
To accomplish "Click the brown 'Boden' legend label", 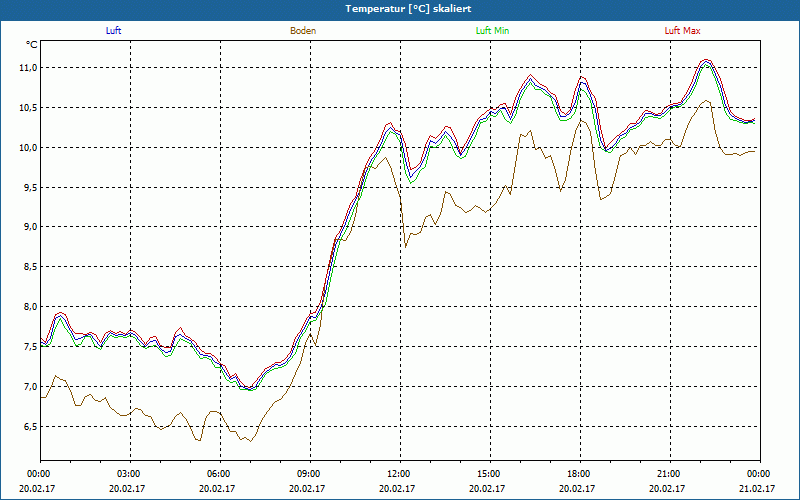I will tap(303, 31).
